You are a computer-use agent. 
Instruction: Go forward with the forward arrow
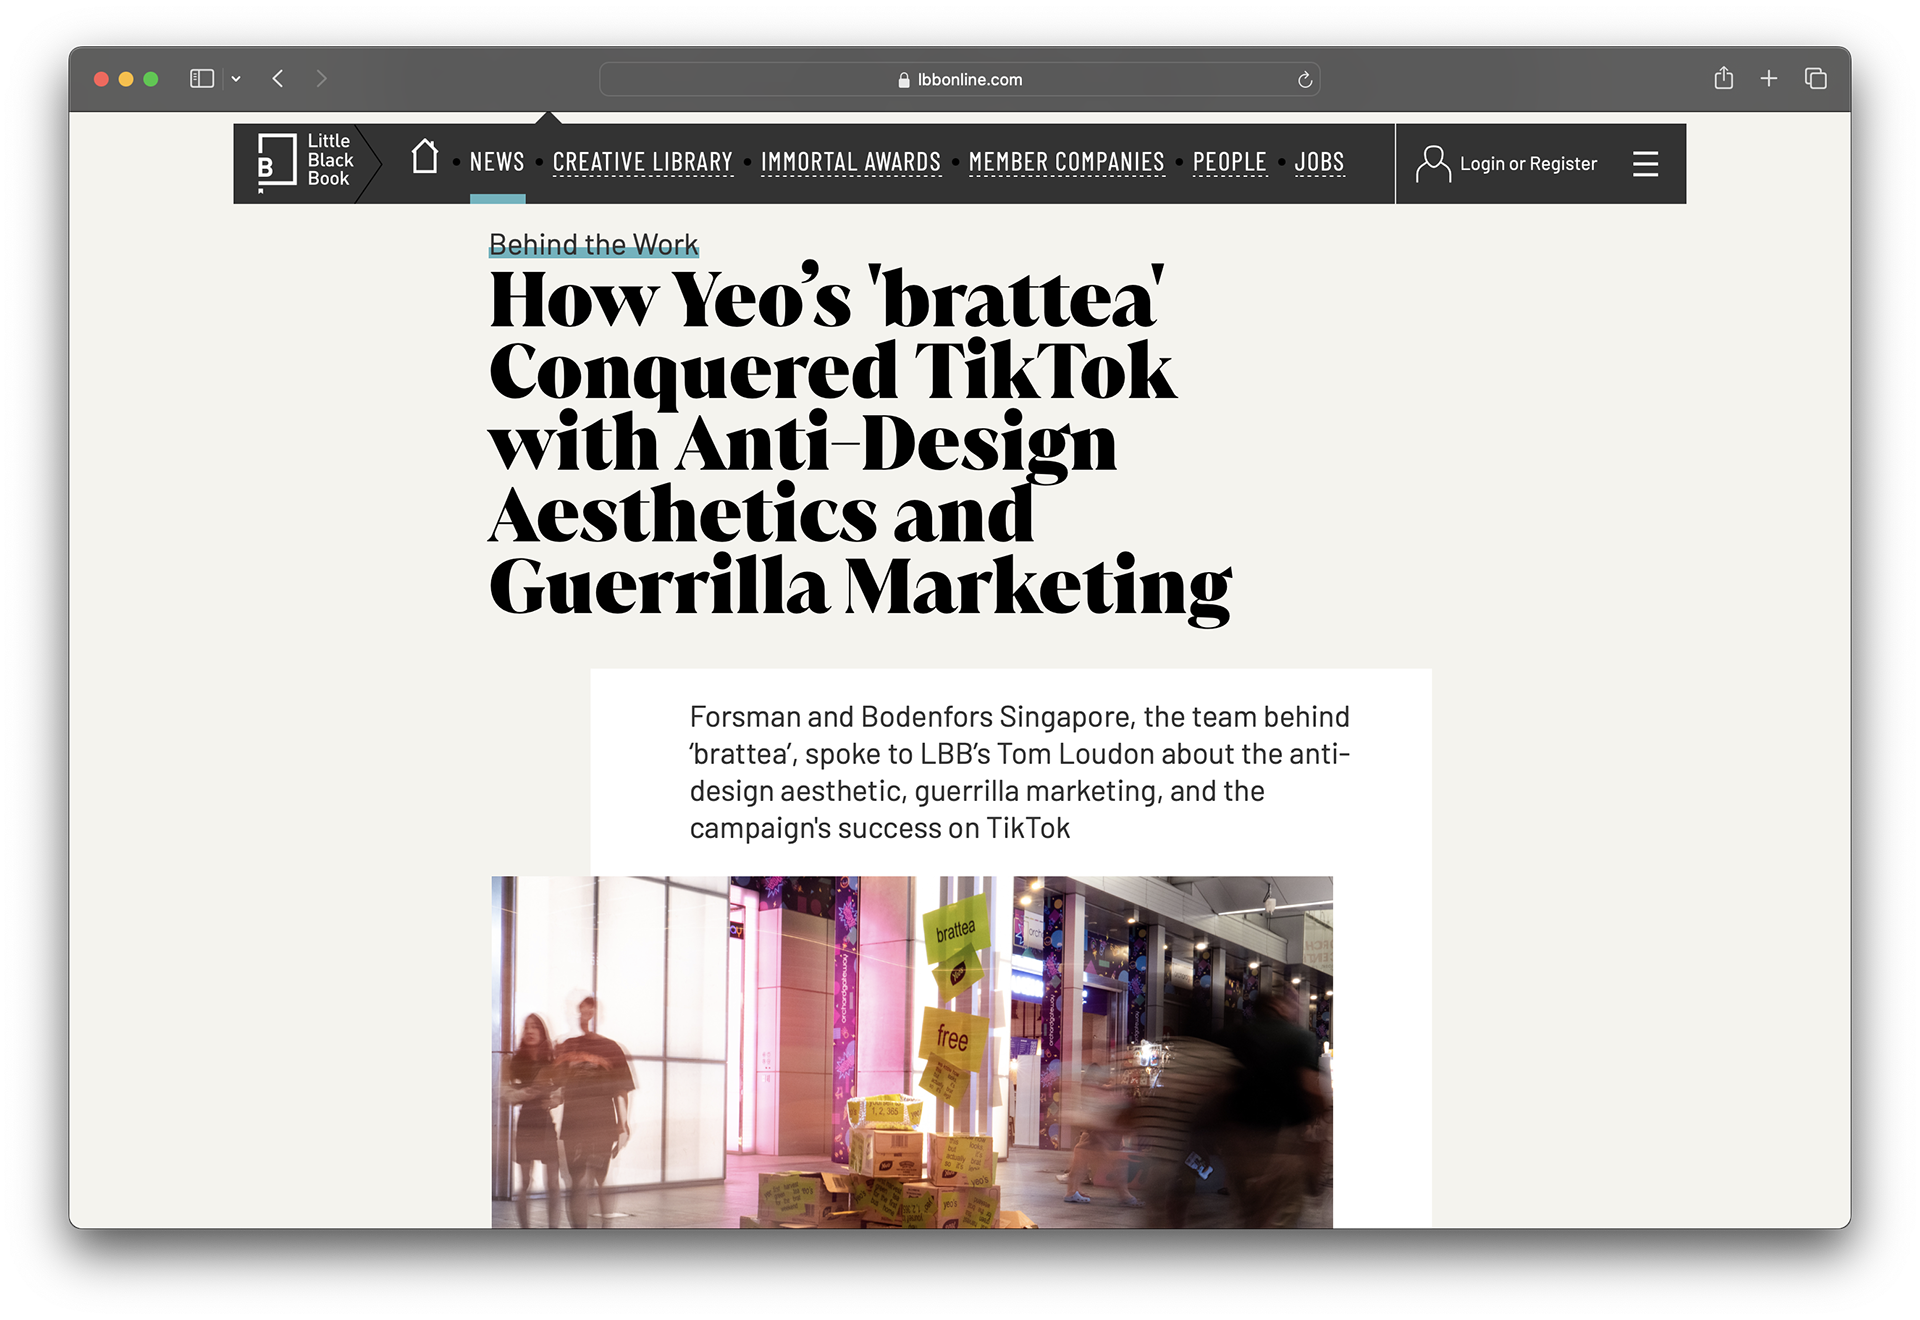[321, 79]
